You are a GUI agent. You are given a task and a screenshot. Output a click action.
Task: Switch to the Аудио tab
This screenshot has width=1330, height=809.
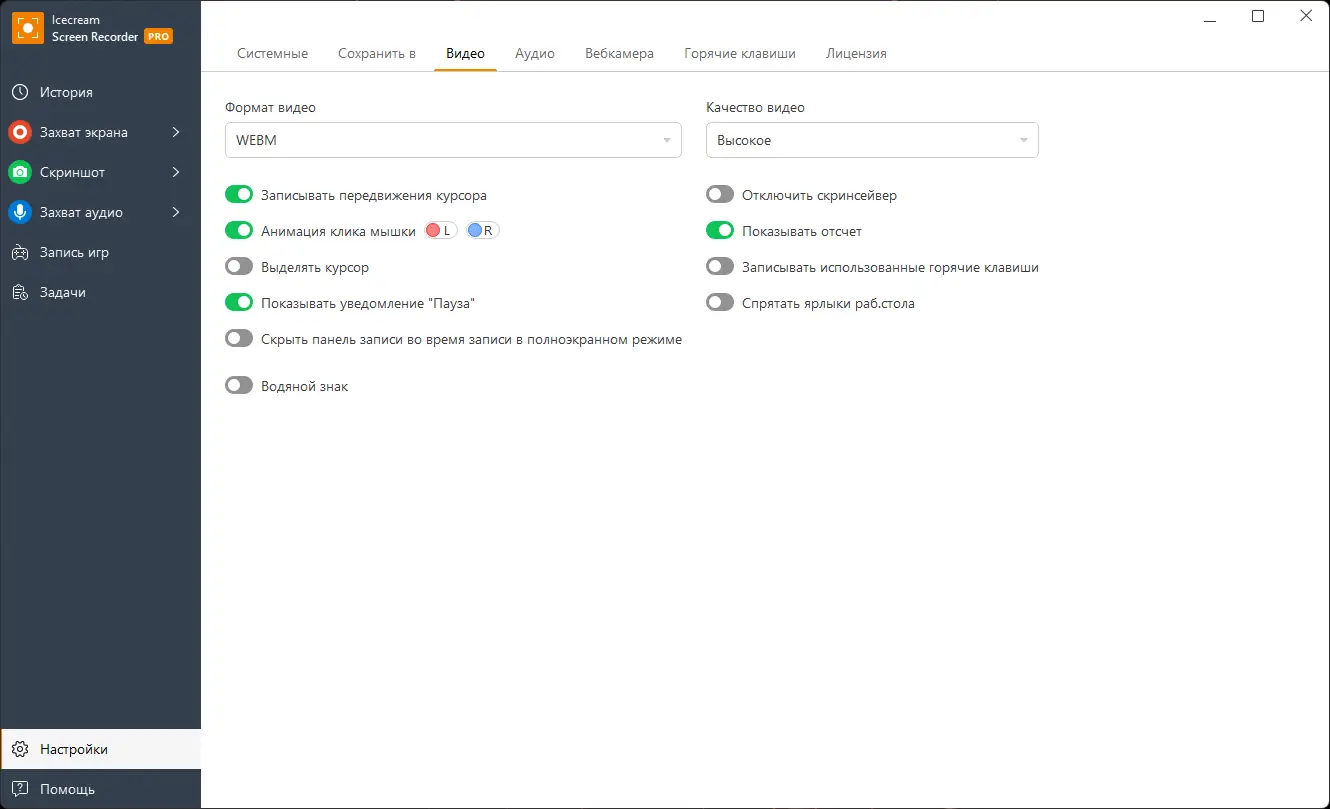(x=535, y=53)
